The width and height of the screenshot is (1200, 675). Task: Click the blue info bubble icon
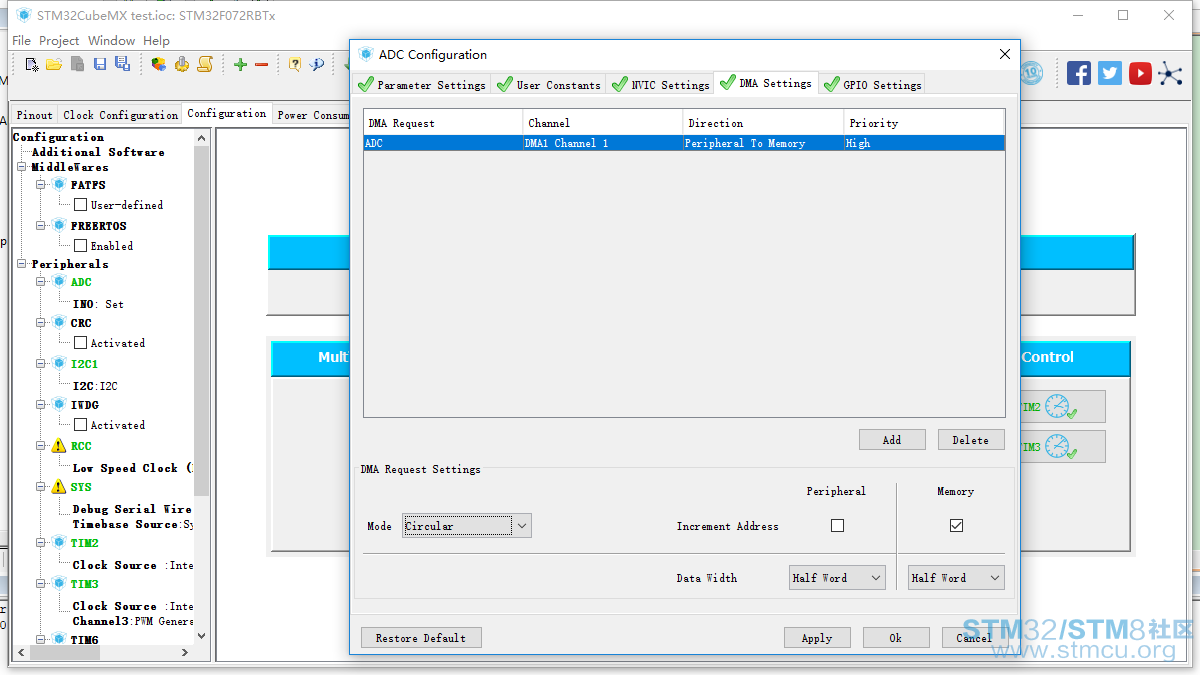(x=317, y=64)
